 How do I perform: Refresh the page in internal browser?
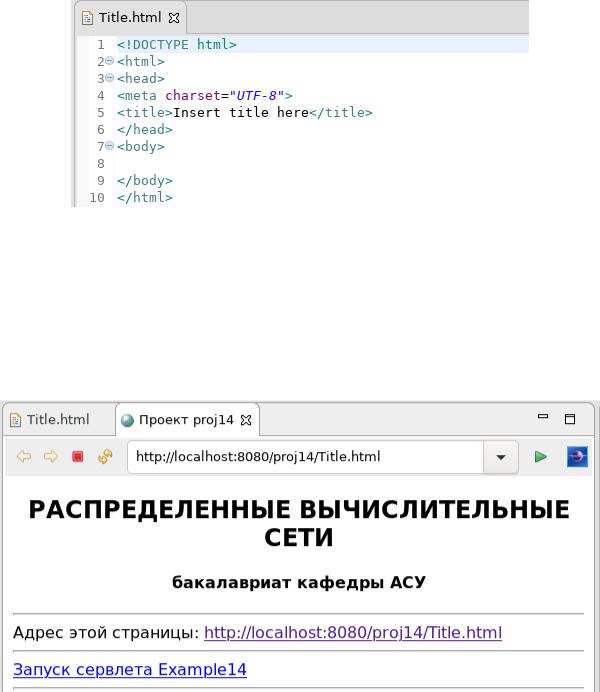click(x=105, y=456)
